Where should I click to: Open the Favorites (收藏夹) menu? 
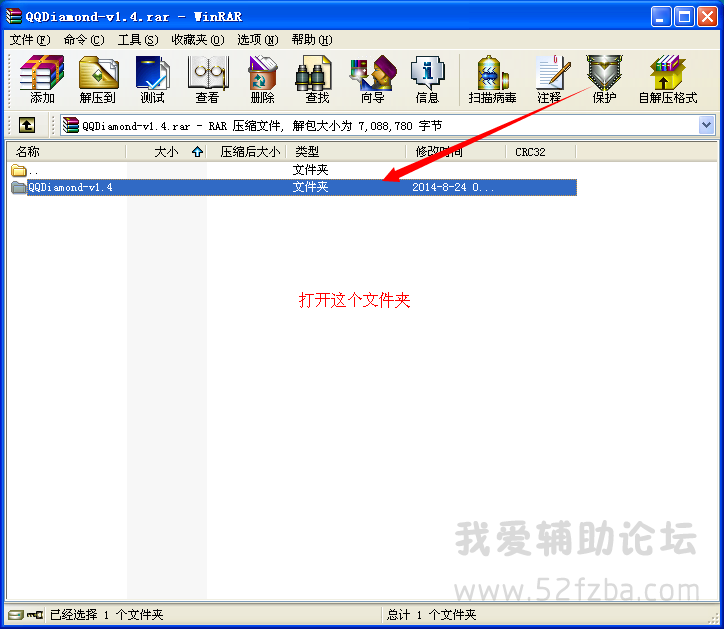198,40
